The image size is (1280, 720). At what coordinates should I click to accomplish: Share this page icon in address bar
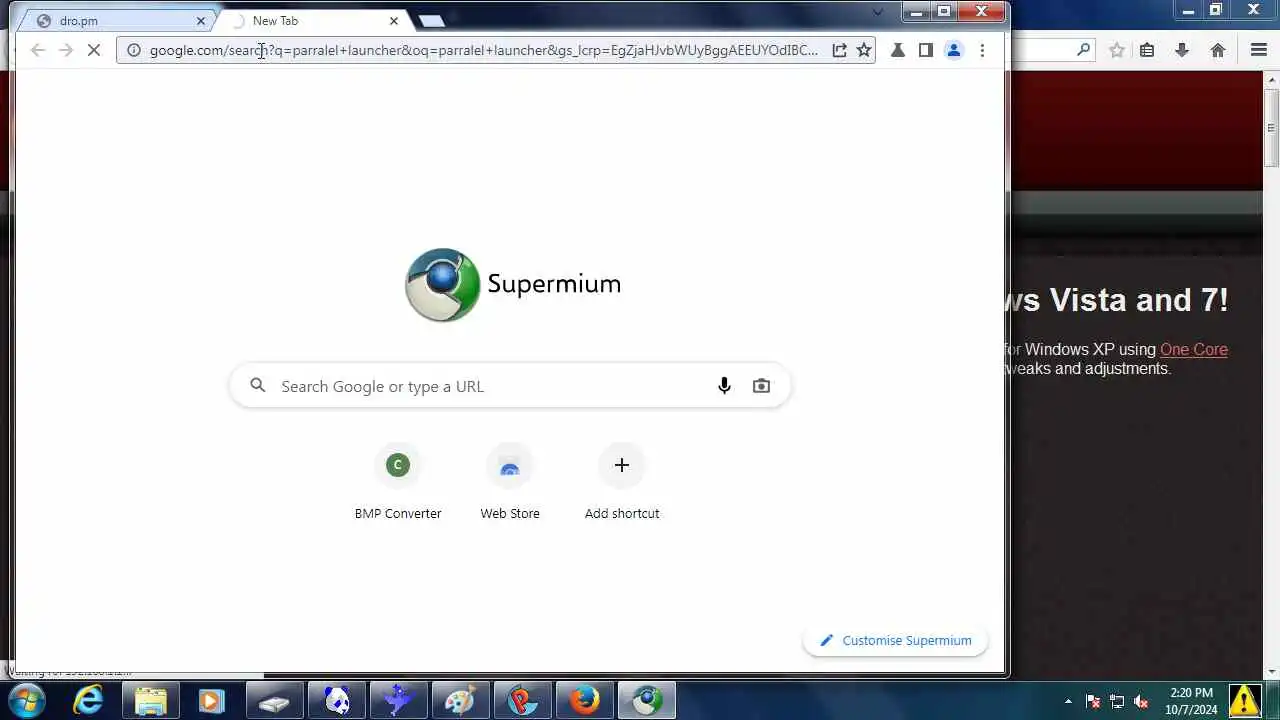click(840, 50)
